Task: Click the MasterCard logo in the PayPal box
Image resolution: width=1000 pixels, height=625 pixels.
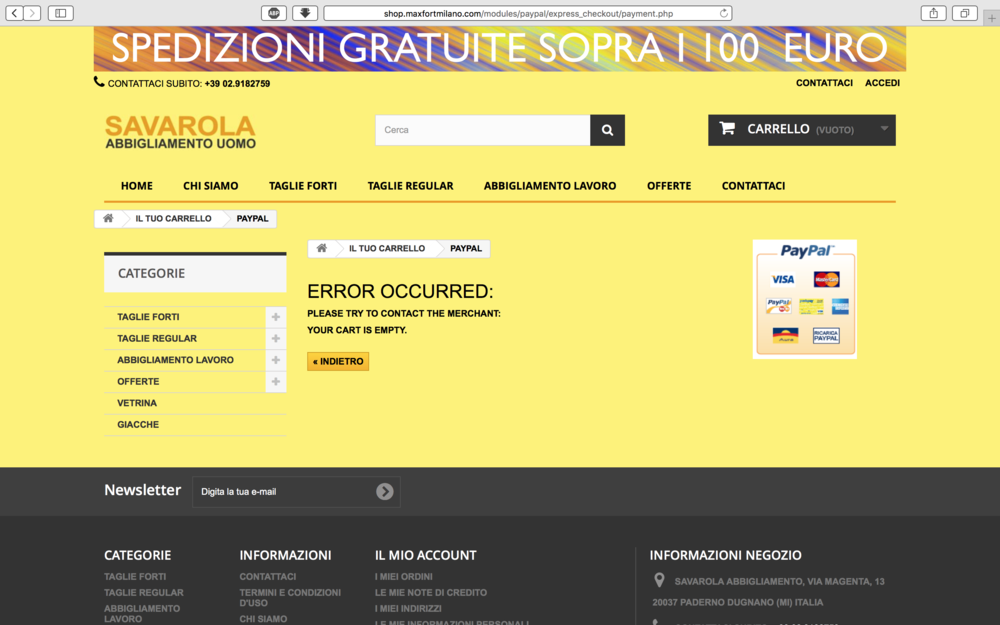Action: pos(827,279)
